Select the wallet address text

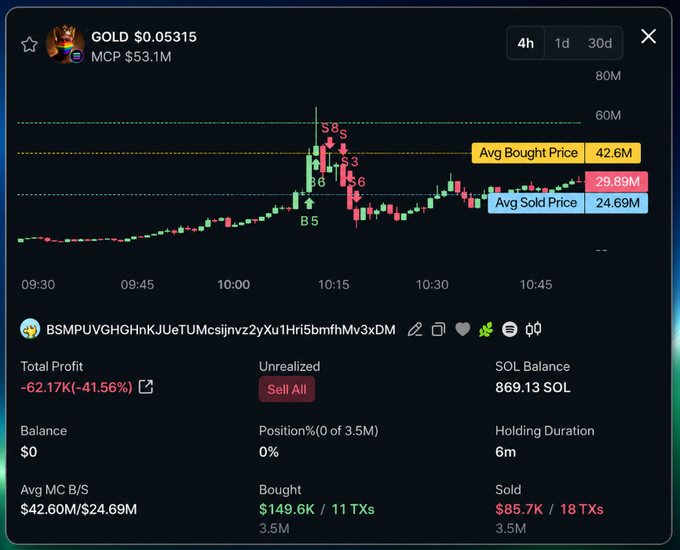click(x=221, y=330)
